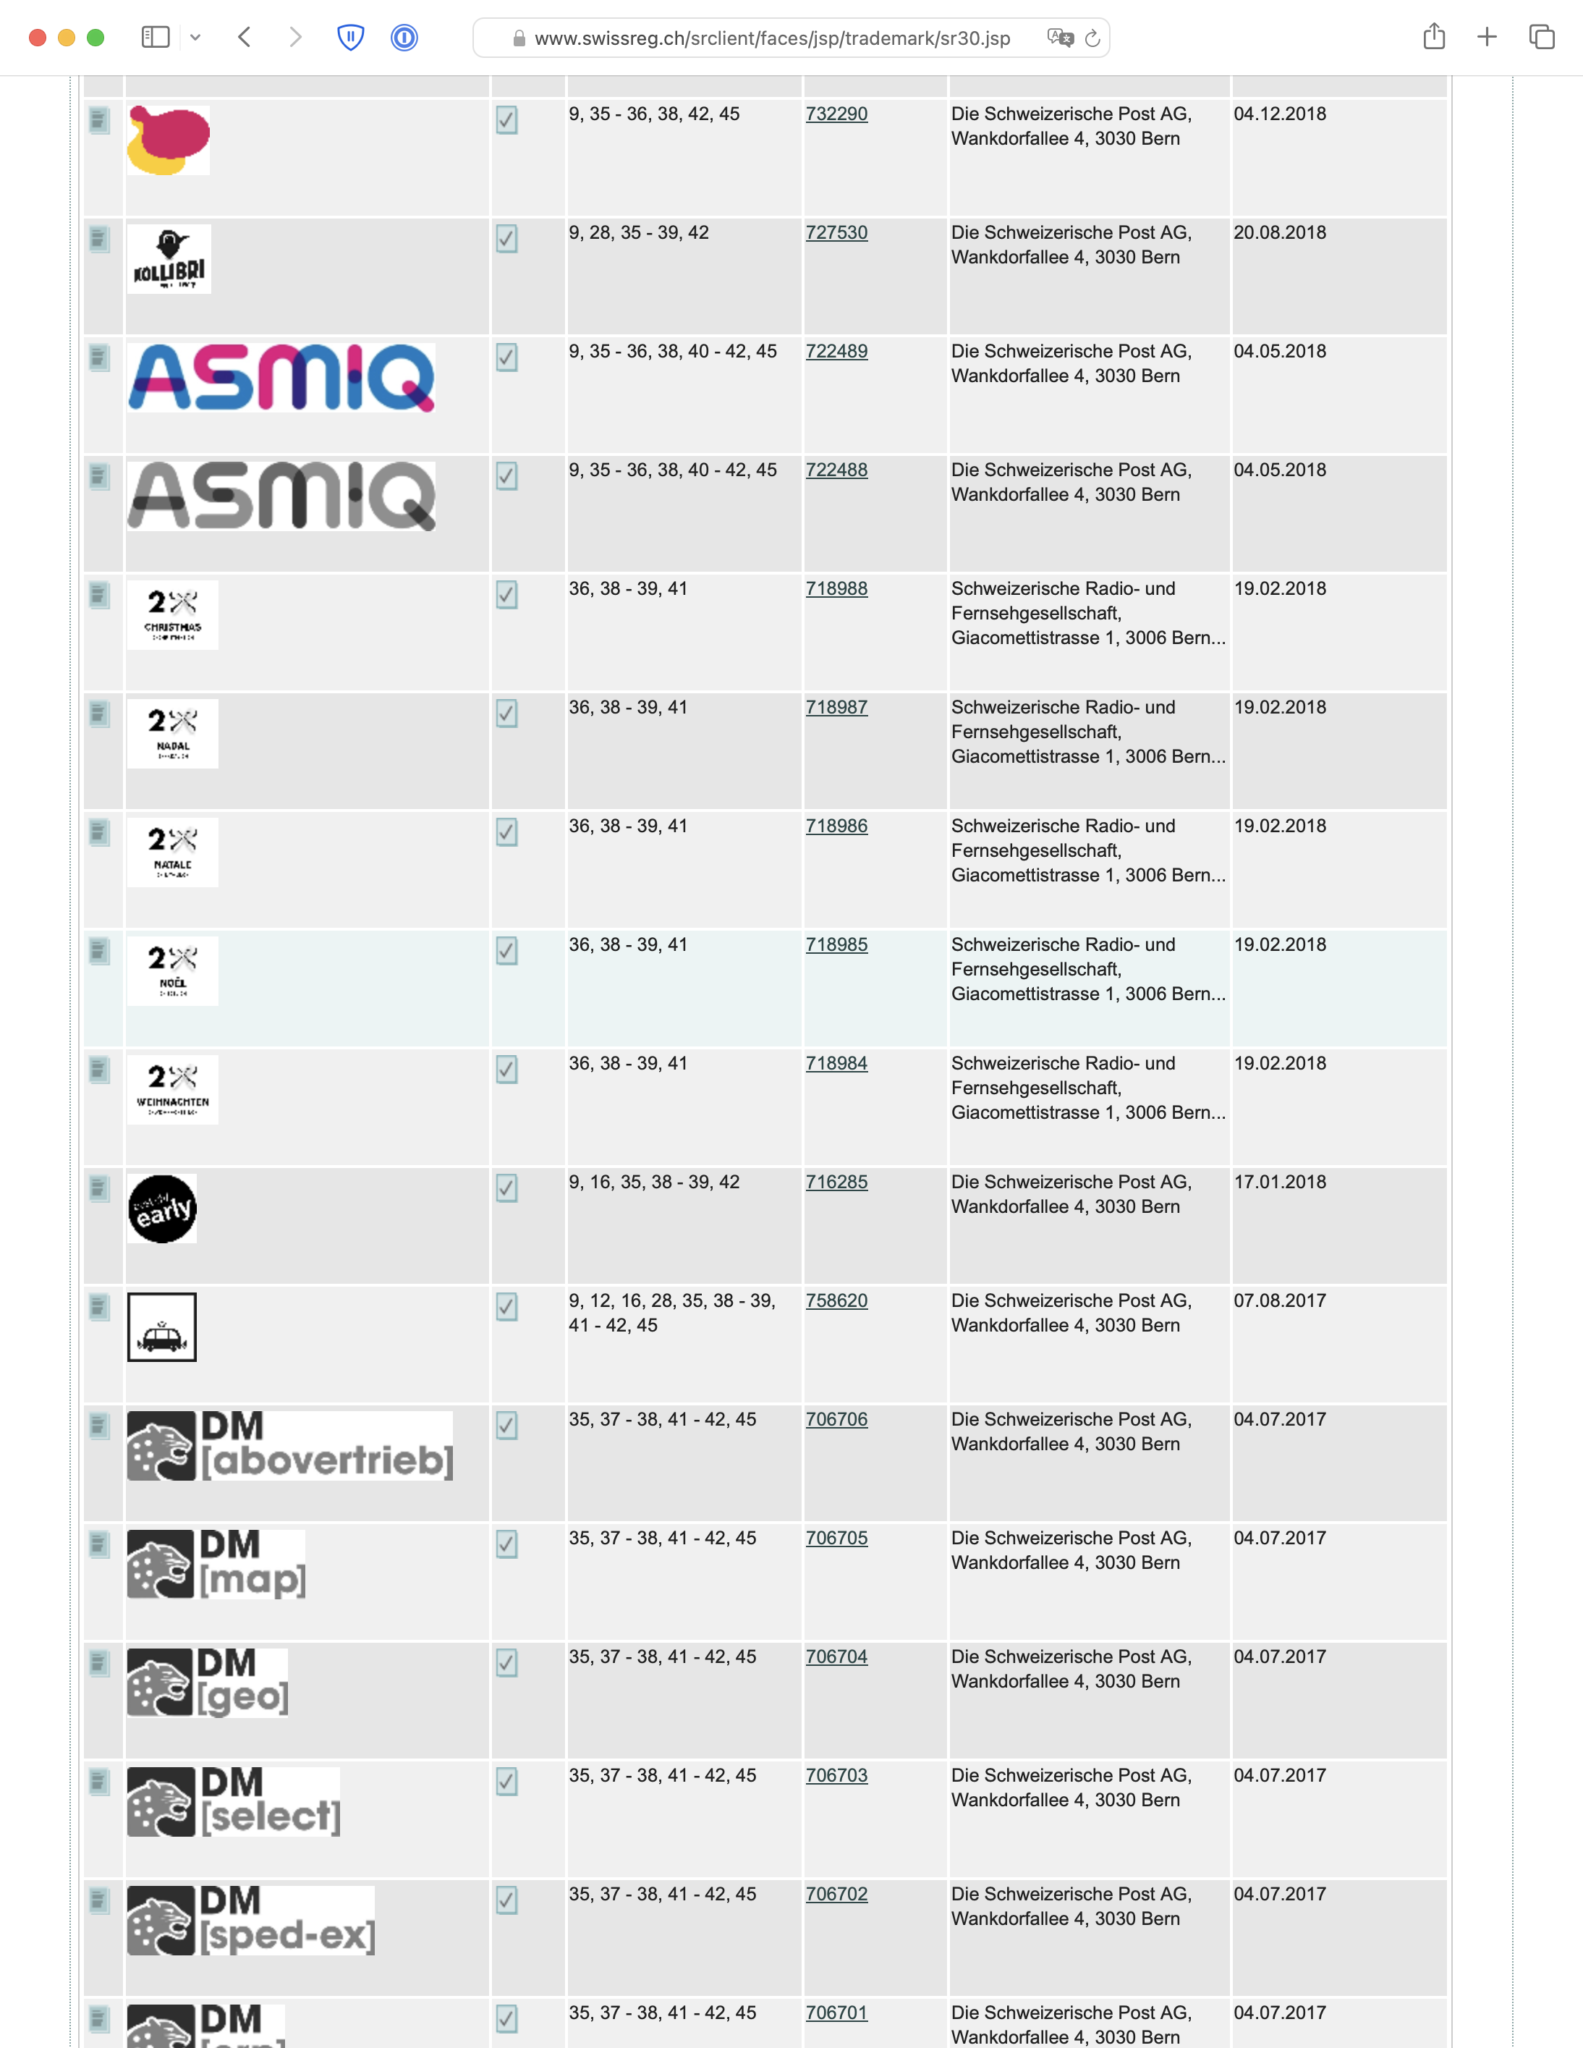Show the tab overview
Screen dimensions: 1583x2048
[1541, 38]
